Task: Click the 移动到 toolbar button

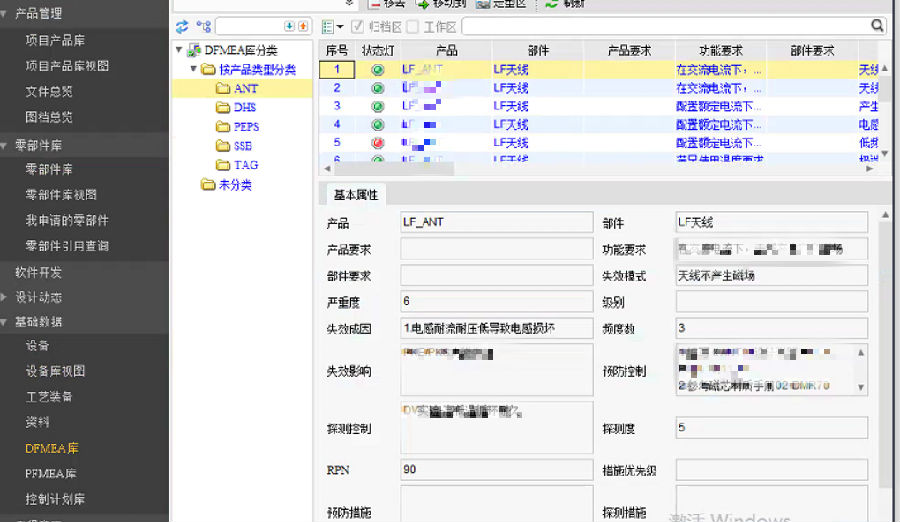Action: (442, 4)
